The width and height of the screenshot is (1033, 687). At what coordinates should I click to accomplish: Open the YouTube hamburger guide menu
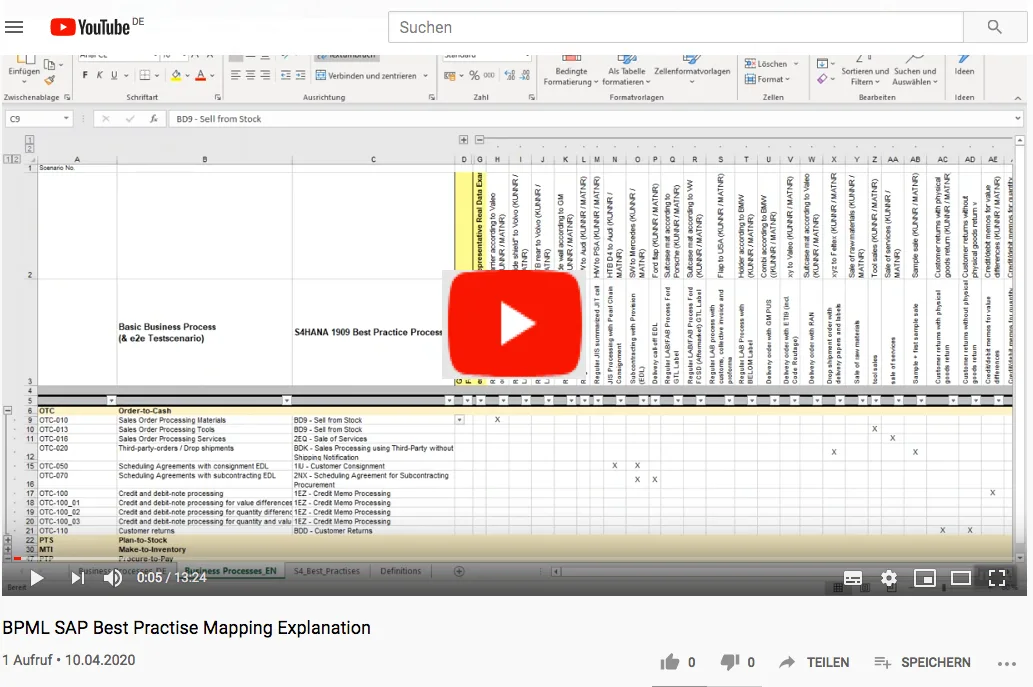(14, 27)
